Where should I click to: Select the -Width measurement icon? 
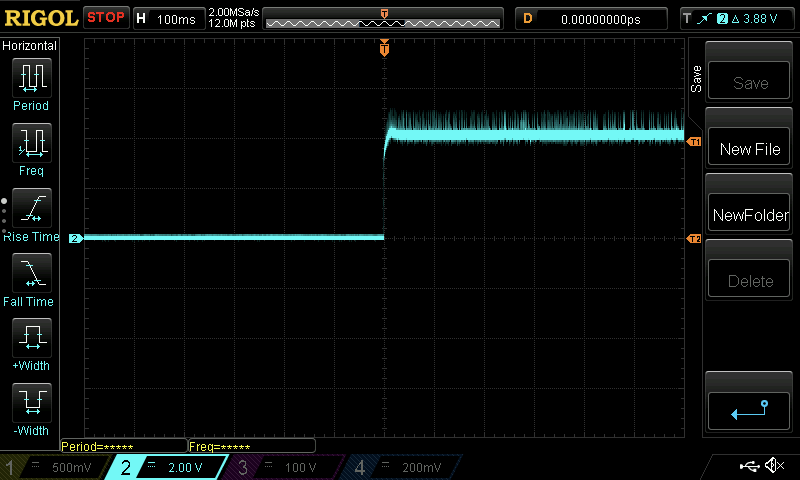(31, 408)
